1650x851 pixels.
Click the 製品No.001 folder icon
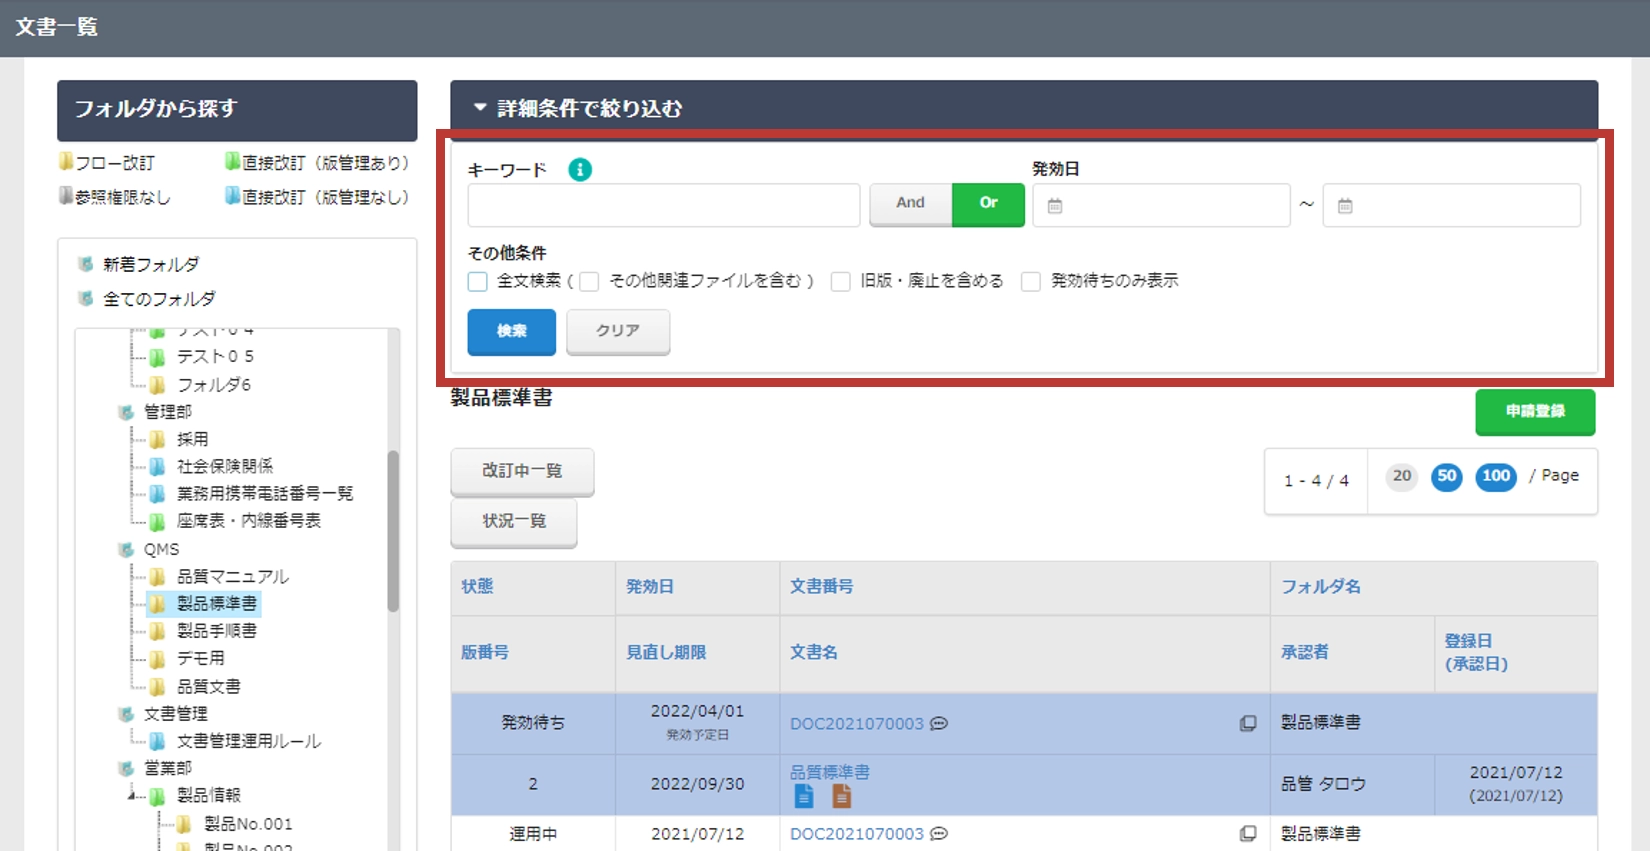pos(185,824)
